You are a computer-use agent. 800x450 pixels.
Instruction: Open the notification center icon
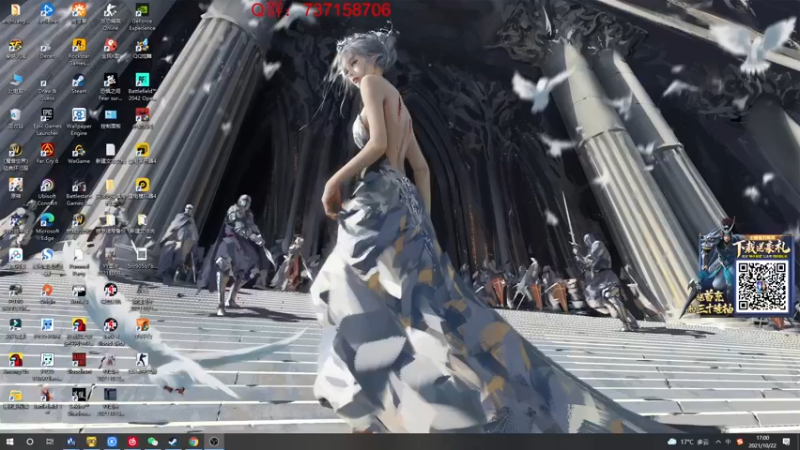pyautogui.click(x=787, y=442)
